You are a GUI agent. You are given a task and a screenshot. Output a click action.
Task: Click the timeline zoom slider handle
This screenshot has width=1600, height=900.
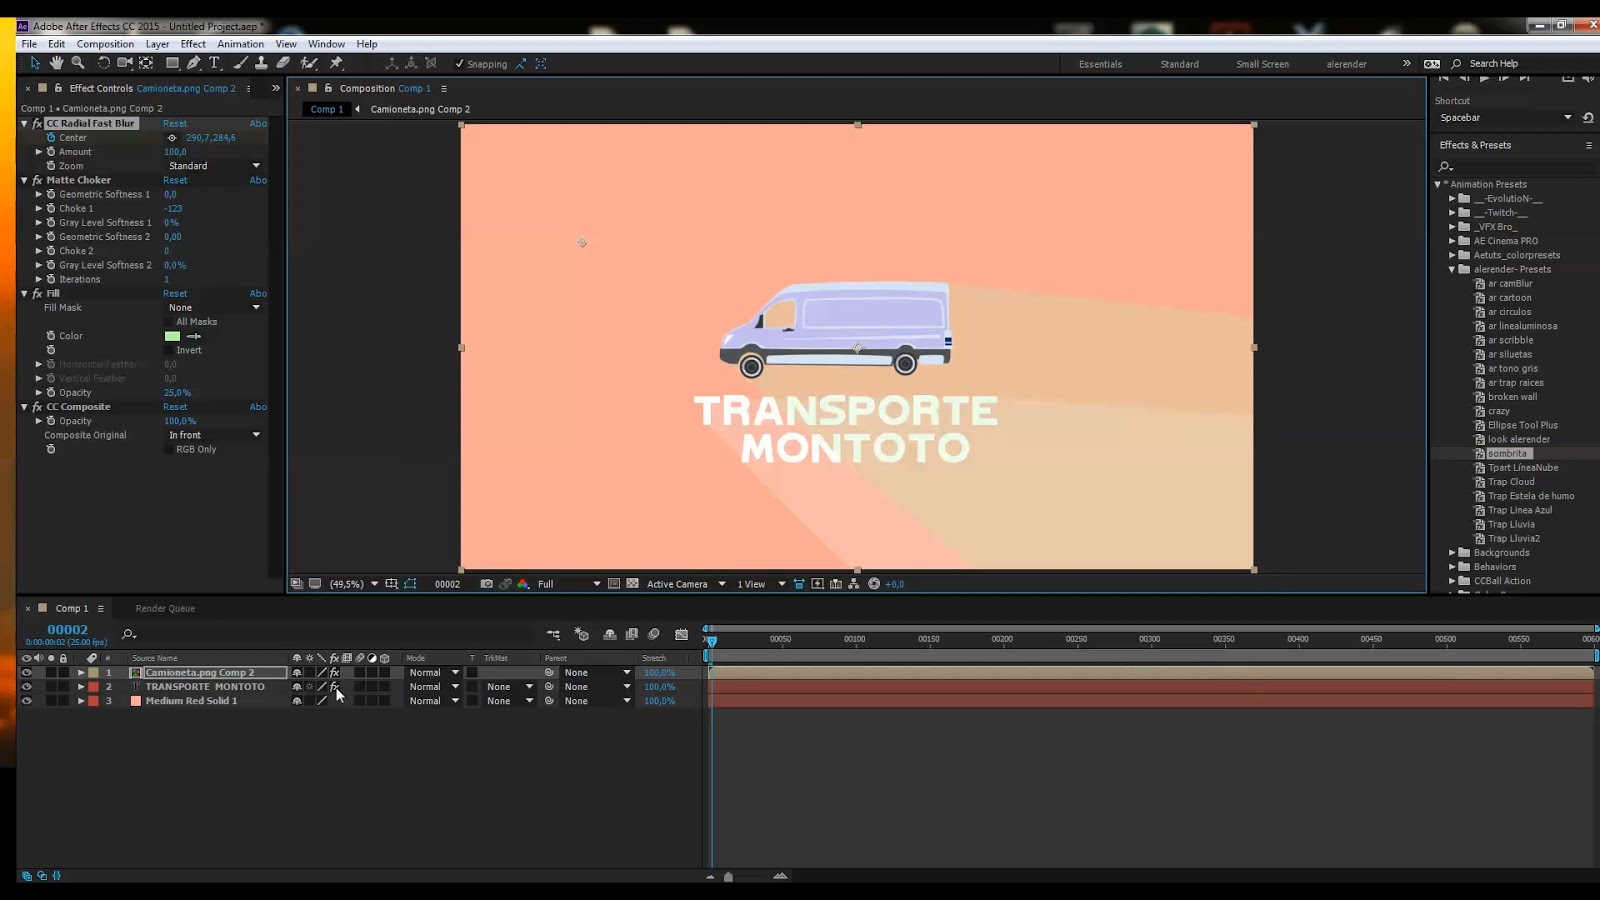coord(728,877)
